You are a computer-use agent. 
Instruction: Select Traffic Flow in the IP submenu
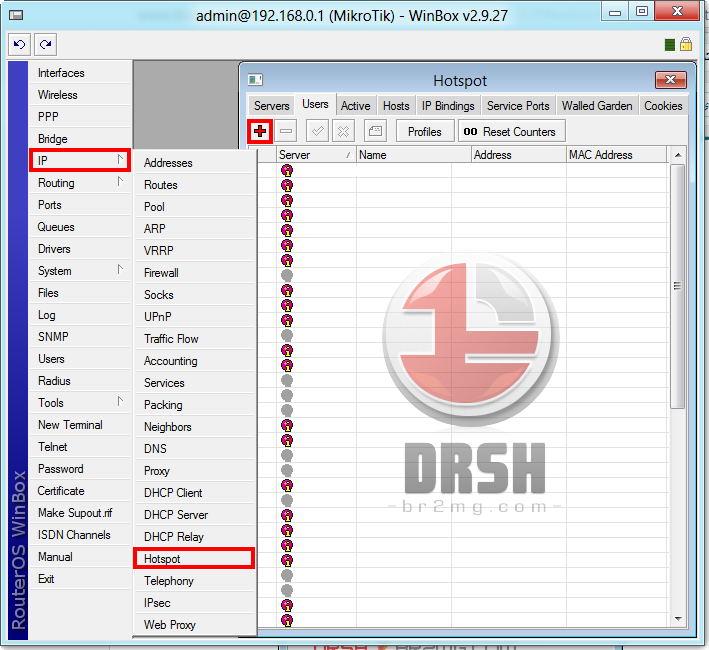click(194, 339)
